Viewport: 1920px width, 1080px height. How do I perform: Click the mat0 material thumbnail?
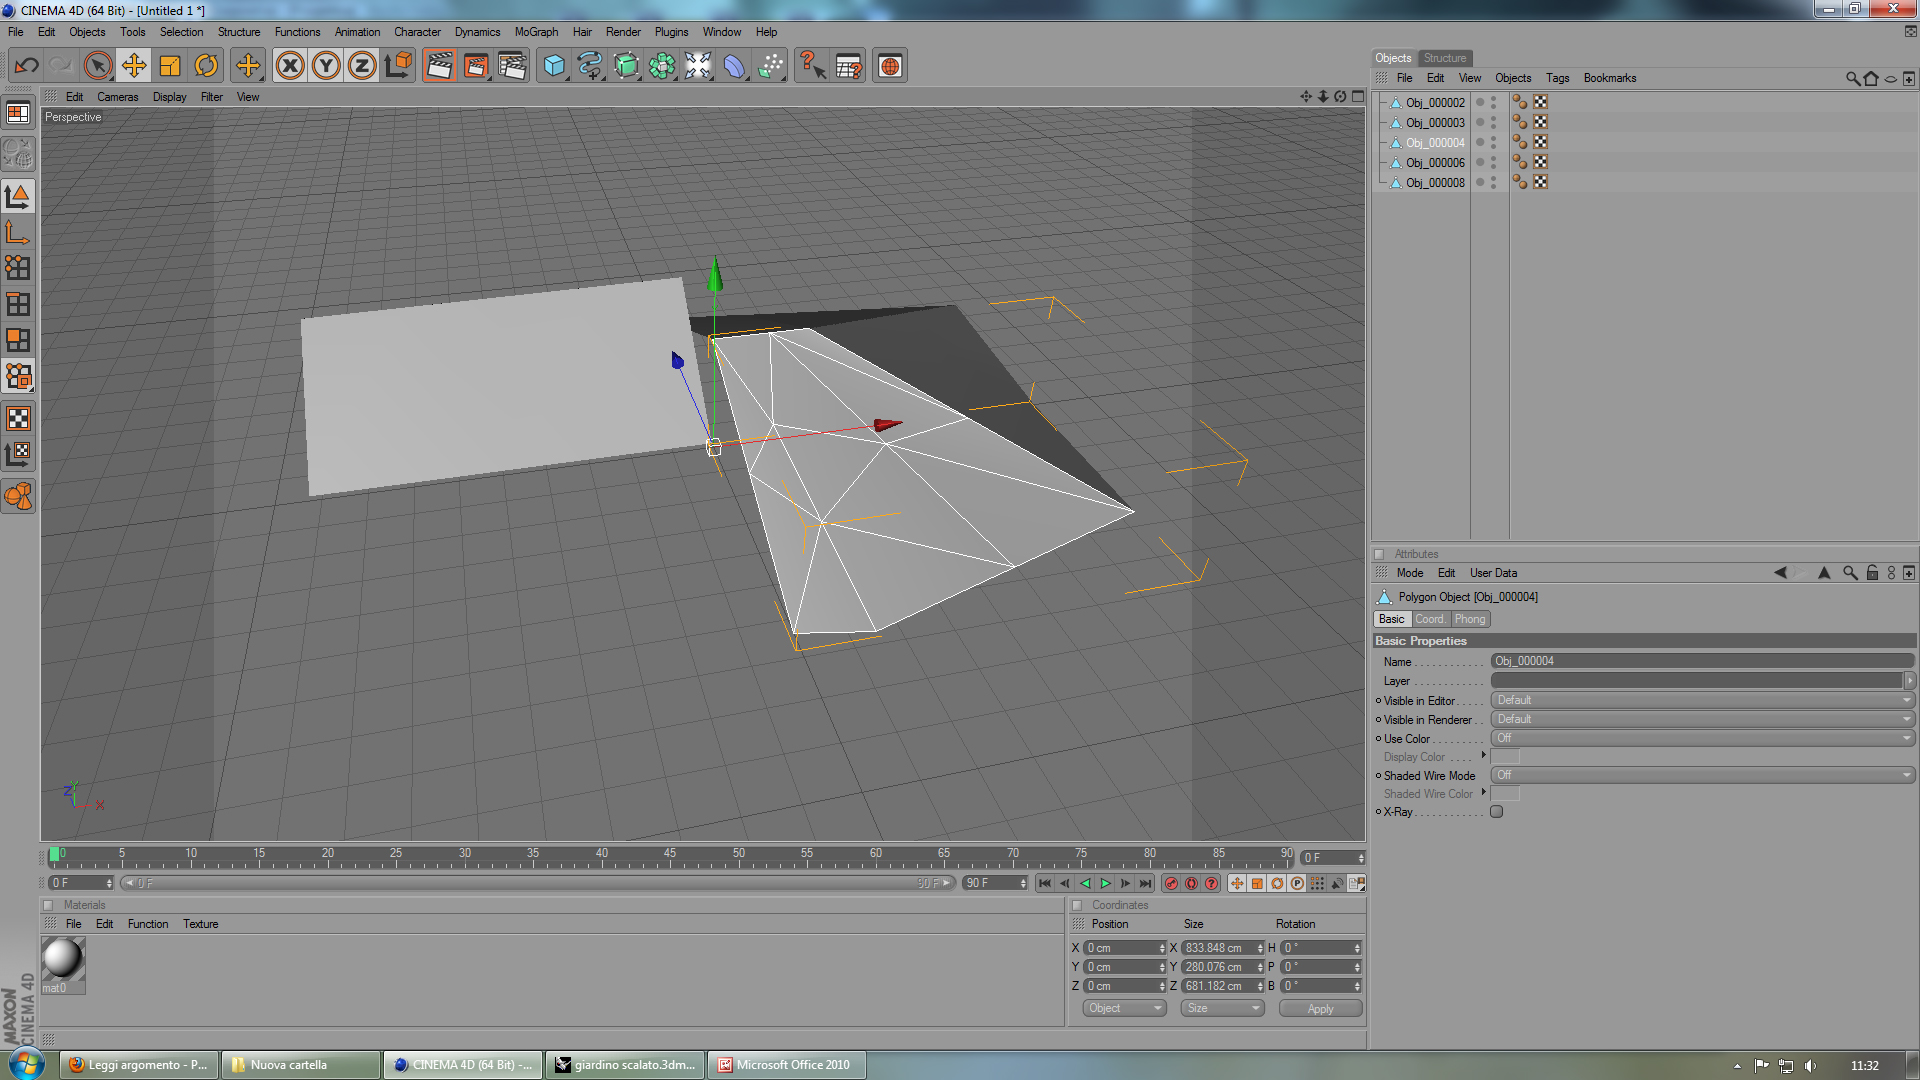(62, 959)
